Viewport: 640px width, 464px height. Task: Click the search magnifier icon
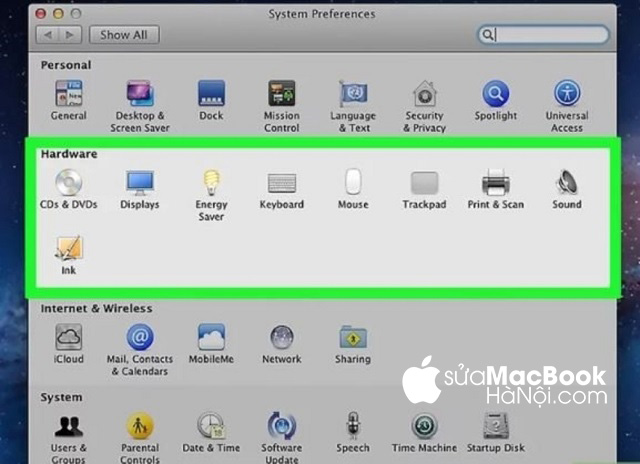click(x=487, y=35)
